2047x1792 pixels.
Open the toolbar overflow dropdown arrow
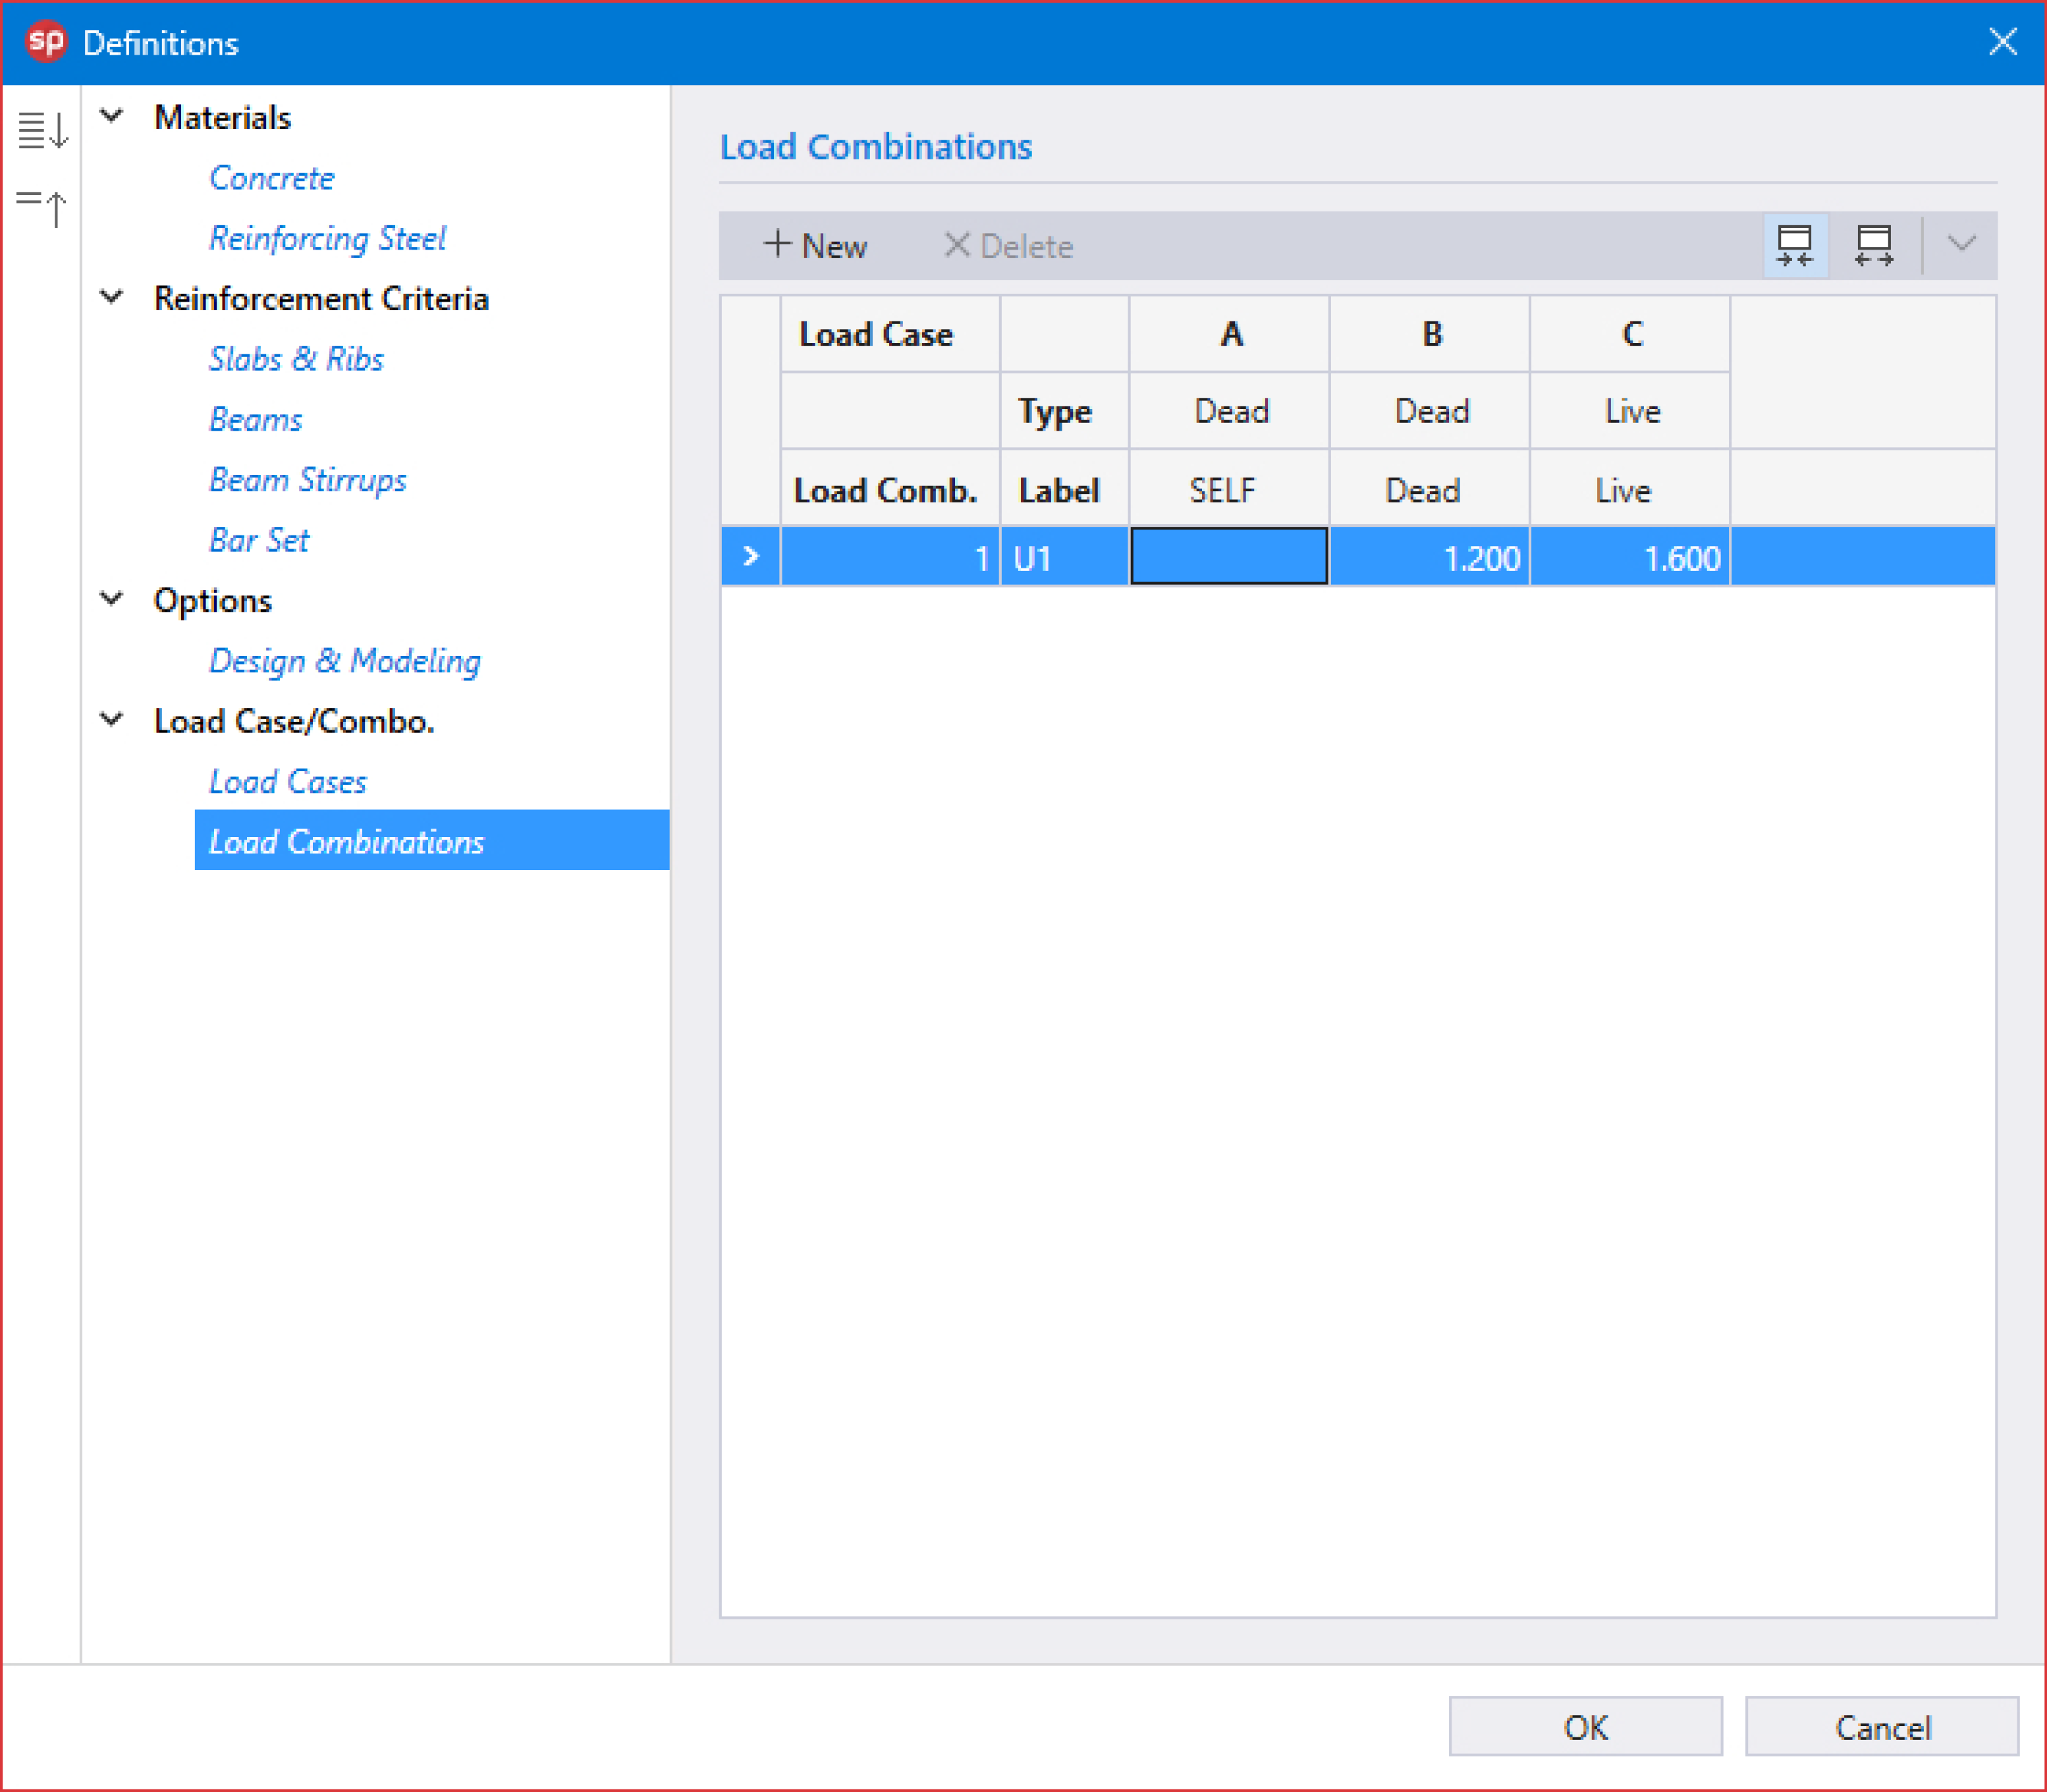(1961, 244)
